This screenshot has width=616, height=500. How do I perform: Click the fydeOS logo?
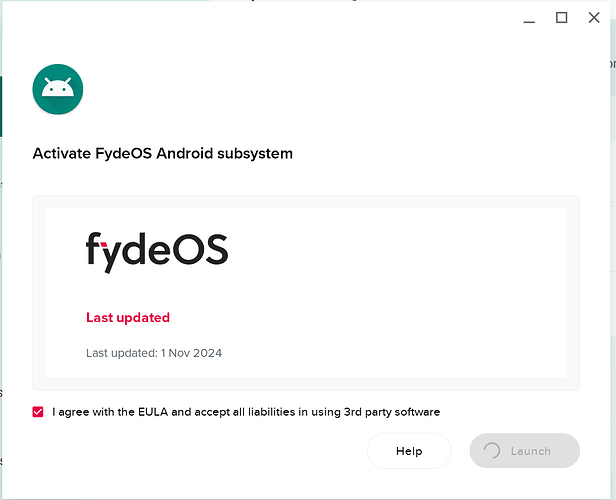click(157, 252)
